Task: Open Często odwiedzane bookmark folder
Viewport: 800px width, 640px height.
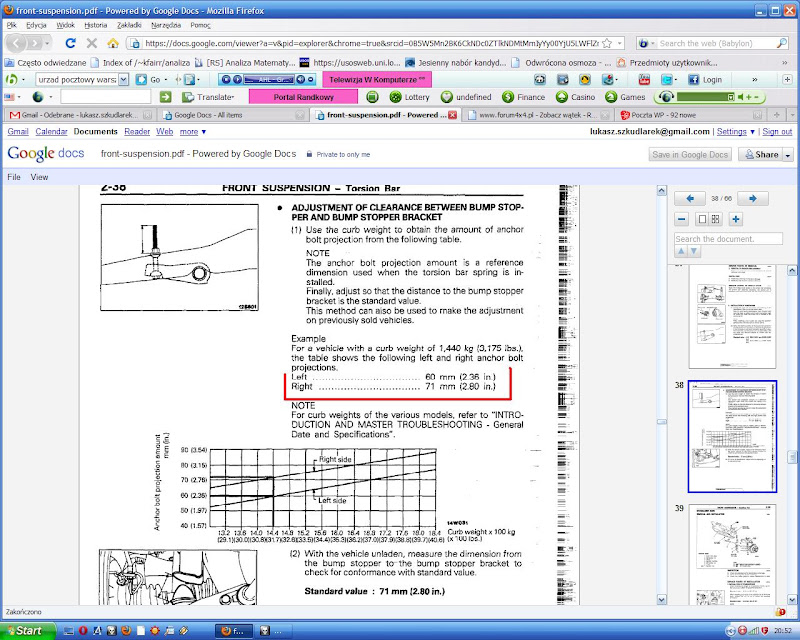Action: pyautogui.click(x=45, y=63)
